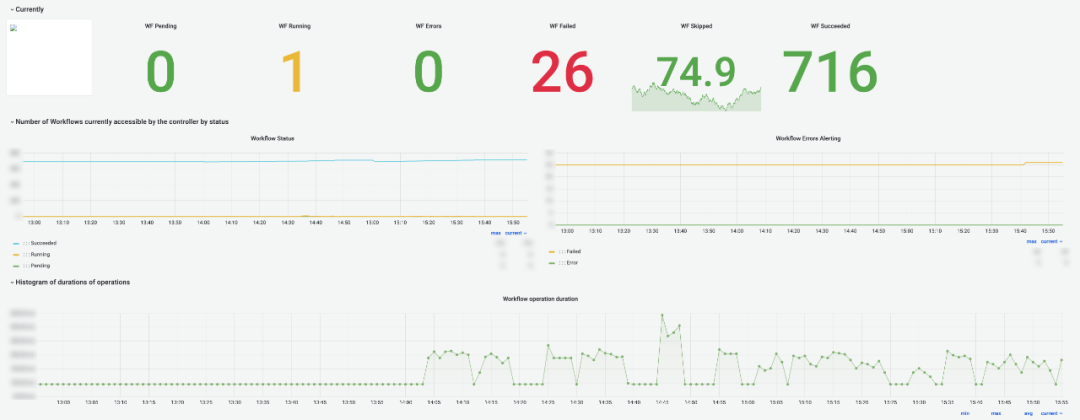Open the WF Skipped panel title menu
This screenshot has height=420, width=1080.
tap(696, 26)
